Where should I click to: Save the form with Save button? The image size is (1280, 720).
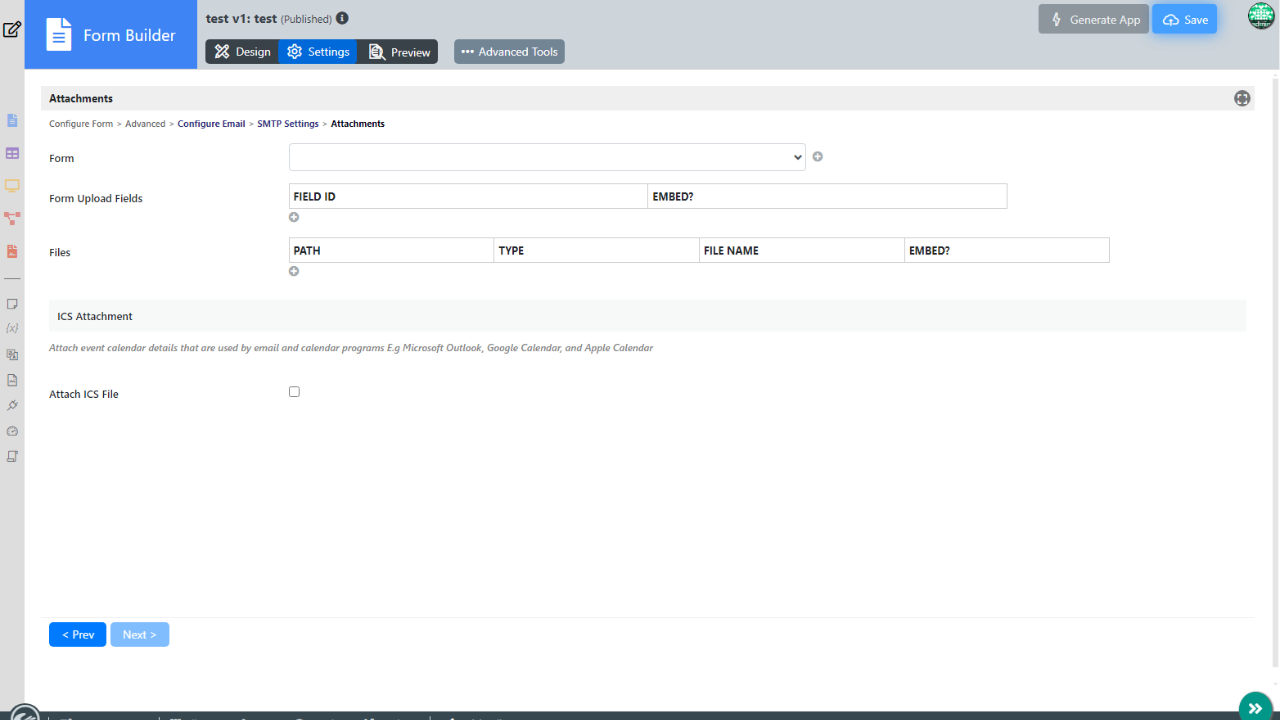click(x=1184, y=19)
